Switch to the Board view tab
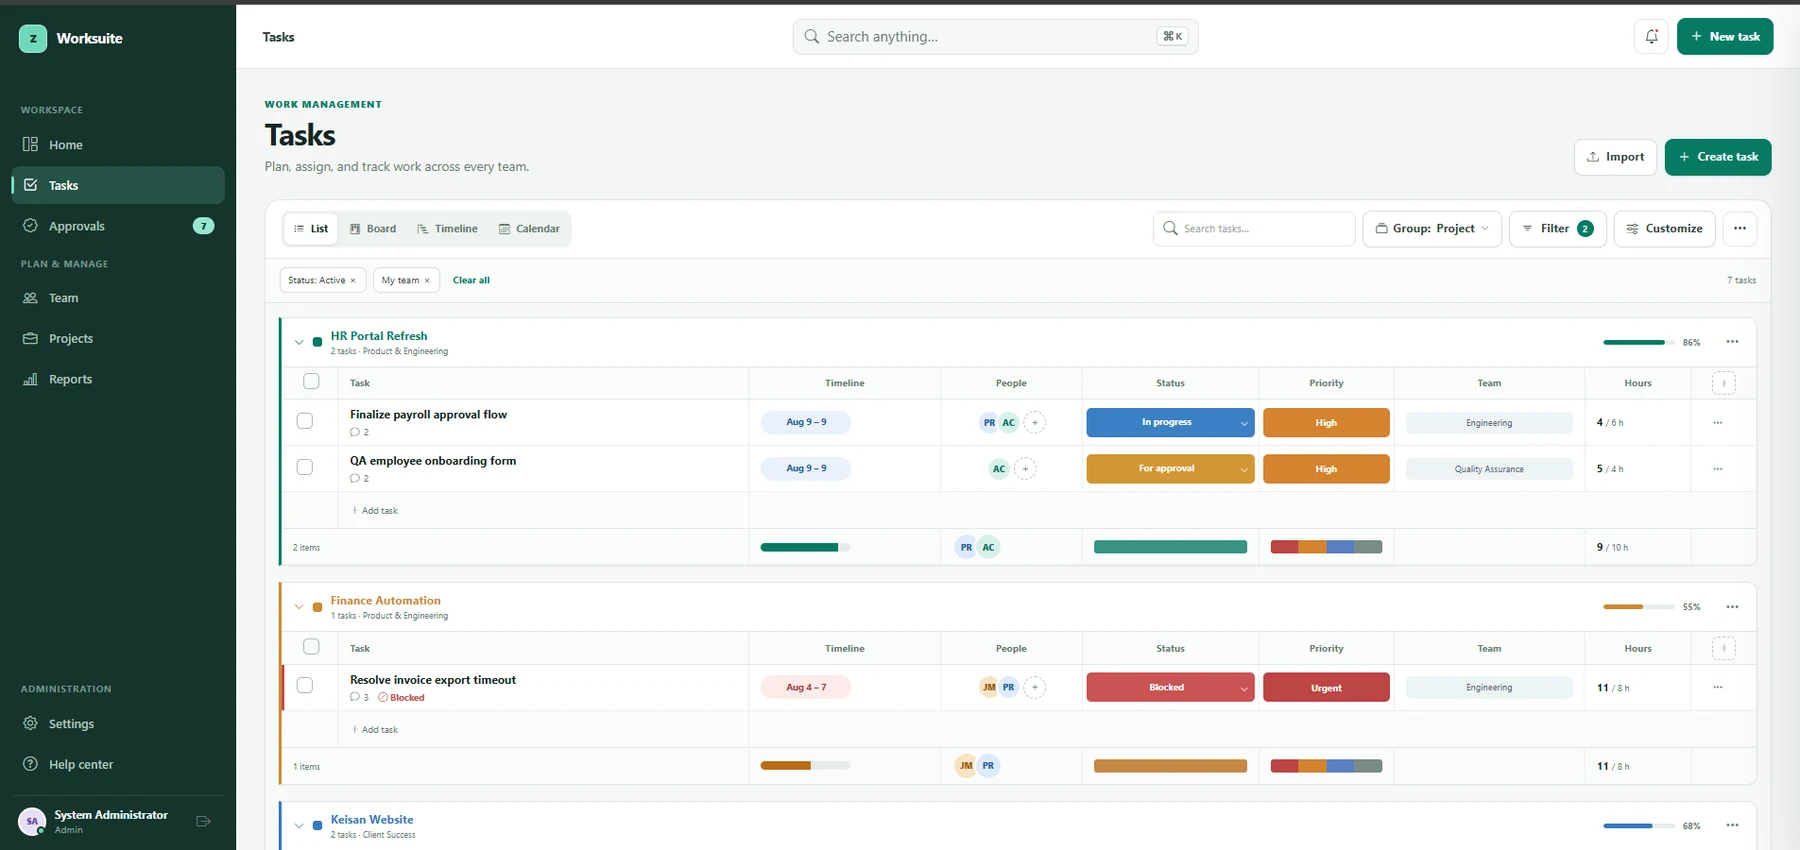1800x850 pixels. pos(373,228)
